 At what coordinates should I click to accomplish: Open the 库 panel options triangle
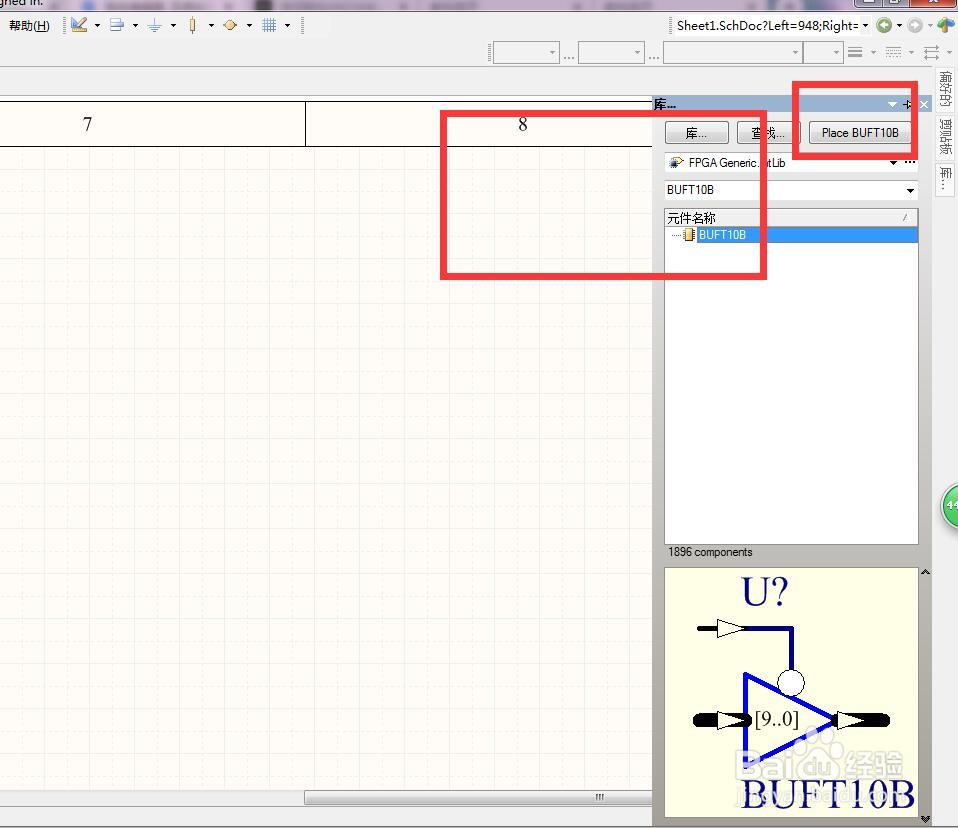(893, 104)
